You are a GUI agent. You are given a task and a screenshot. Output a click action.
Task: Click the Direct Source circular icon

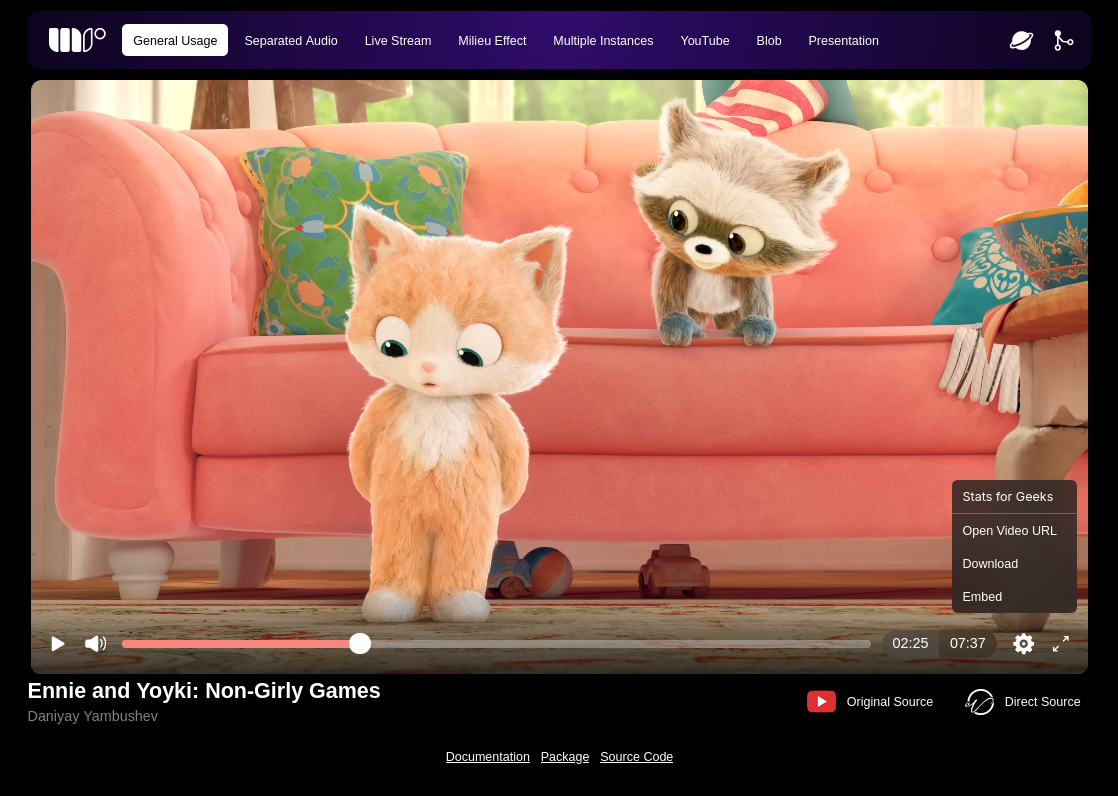point(980,702)
